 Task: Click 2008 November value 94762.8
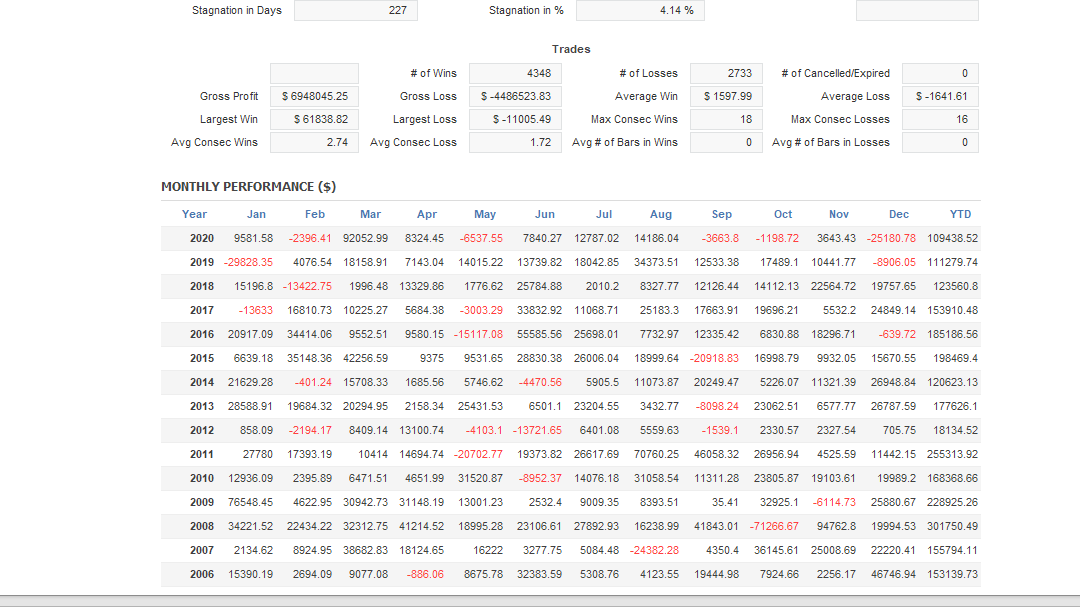coord(836,526)
